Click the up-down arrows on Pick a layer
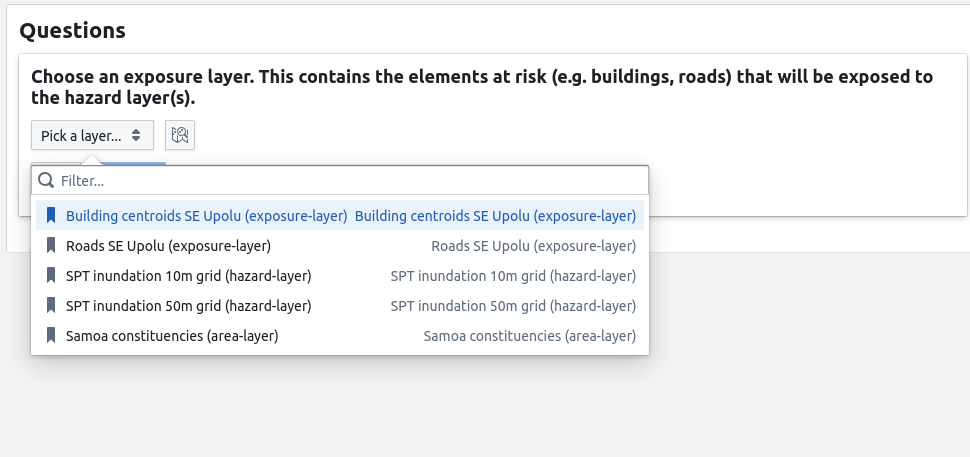 [x=136, y=135]
